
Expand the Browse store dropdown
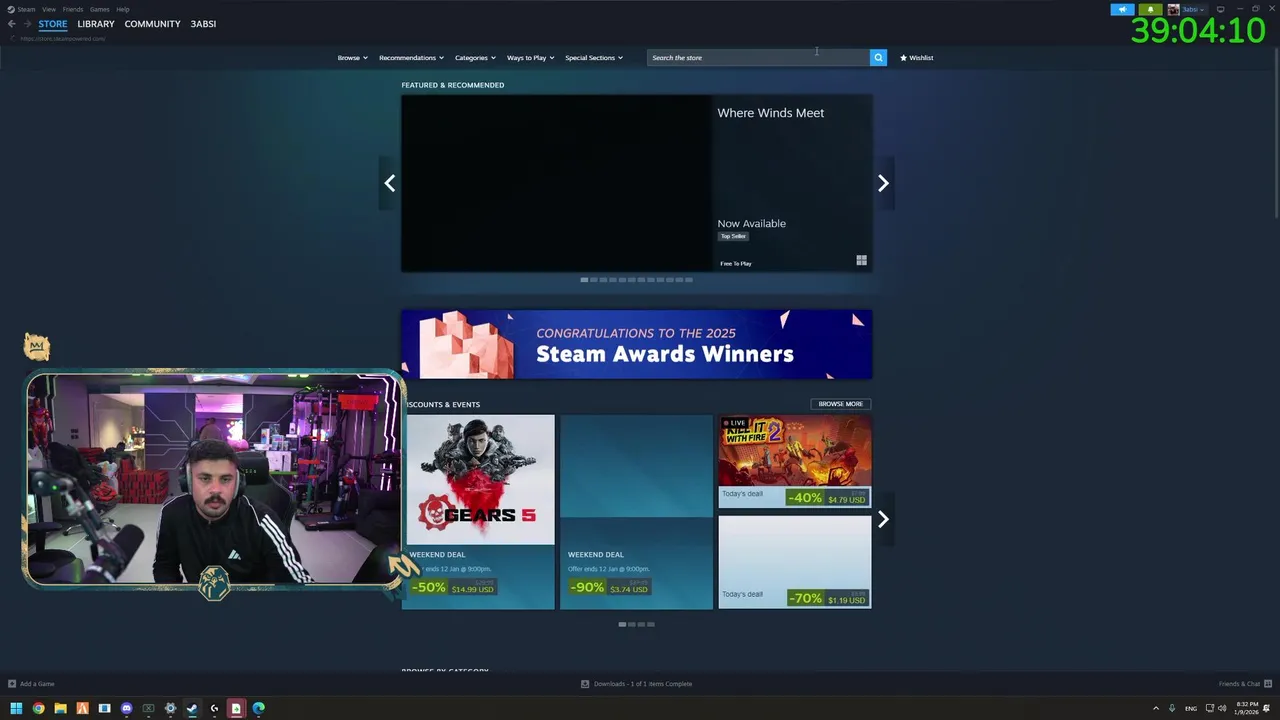tap(352, 58)
